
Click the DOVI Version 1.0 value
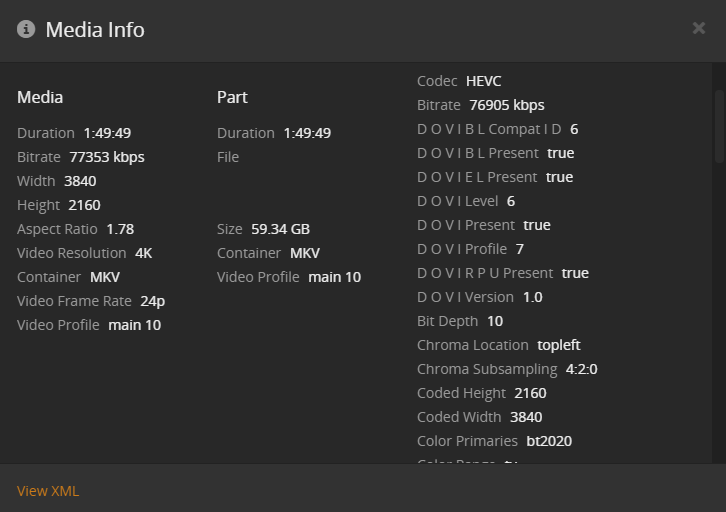tap(534, 297)
